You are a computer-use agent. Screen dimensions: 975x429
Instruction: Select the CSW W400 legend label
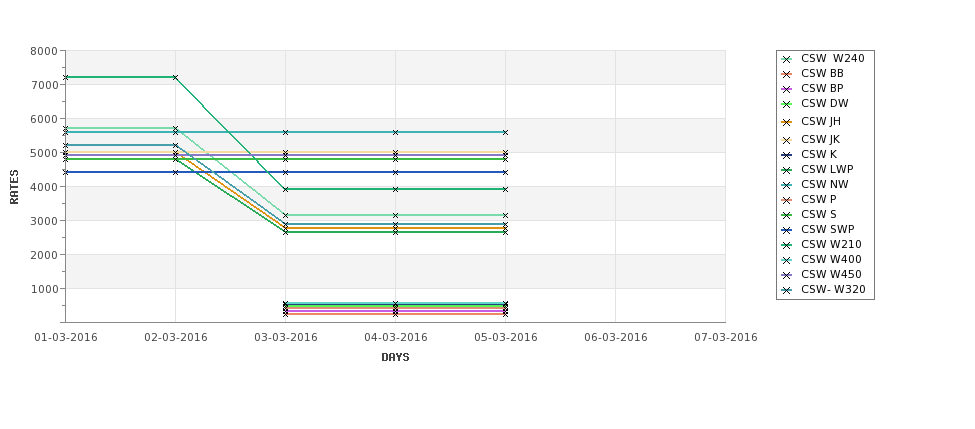pos(831,259)
